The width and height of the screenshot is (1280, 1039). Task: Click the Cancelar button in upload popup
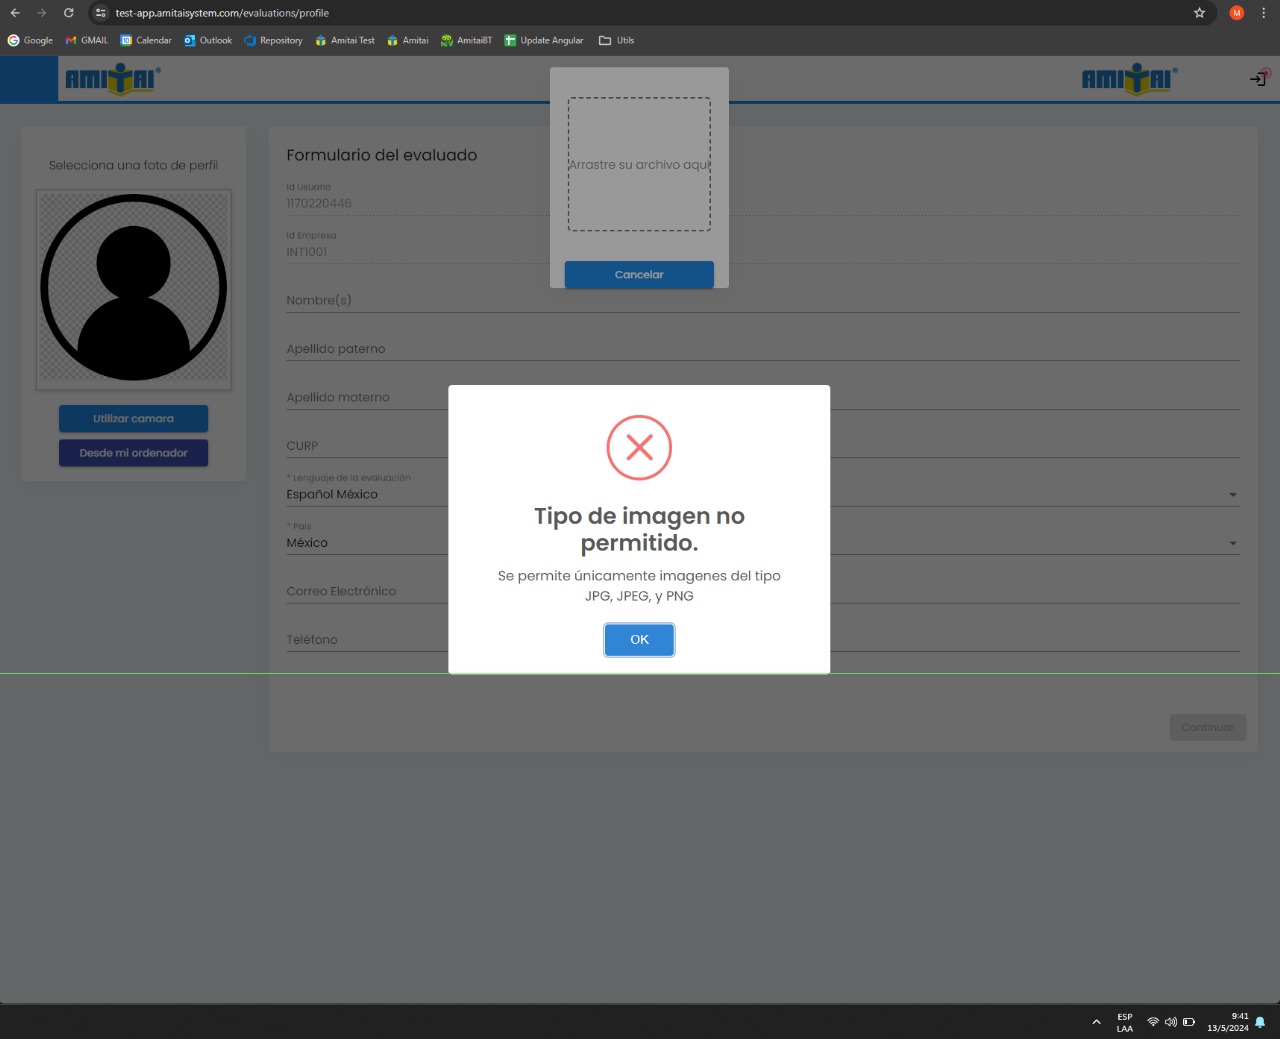tap(639, 275)
